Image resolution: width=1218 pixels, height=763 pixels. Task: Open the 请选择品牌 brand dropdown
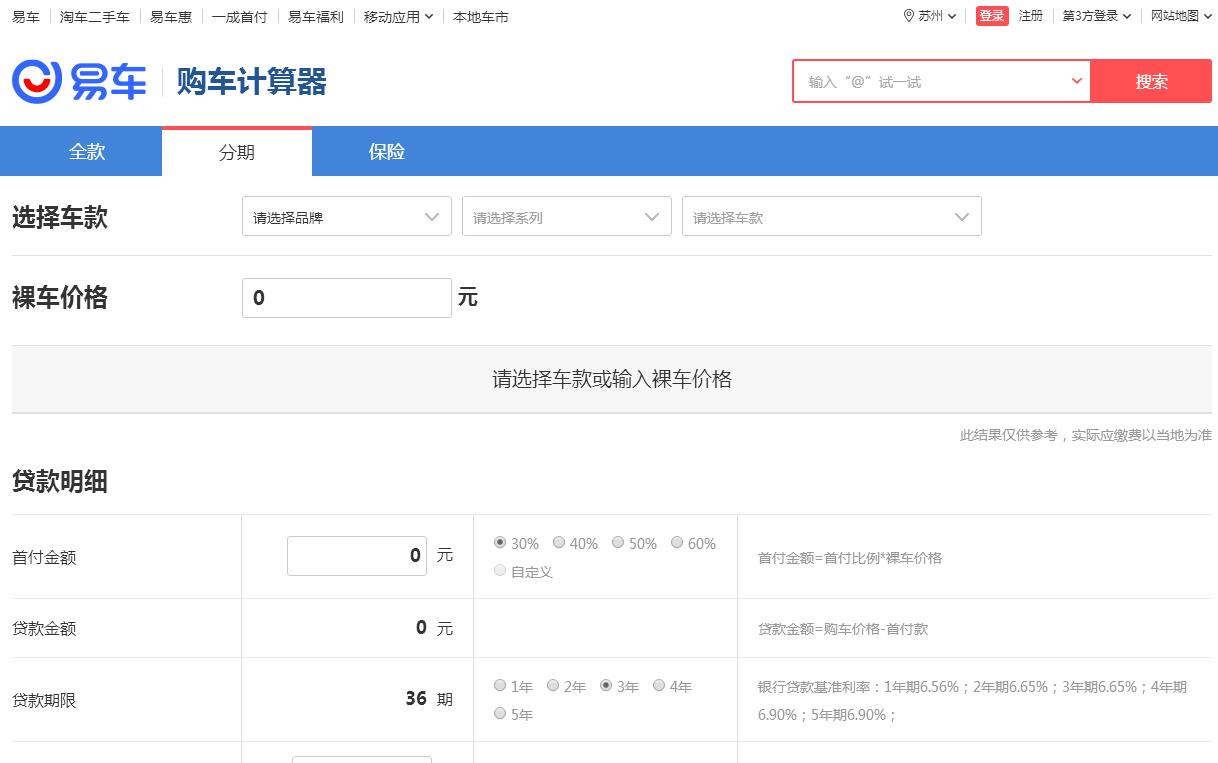(x=346, y=217)
